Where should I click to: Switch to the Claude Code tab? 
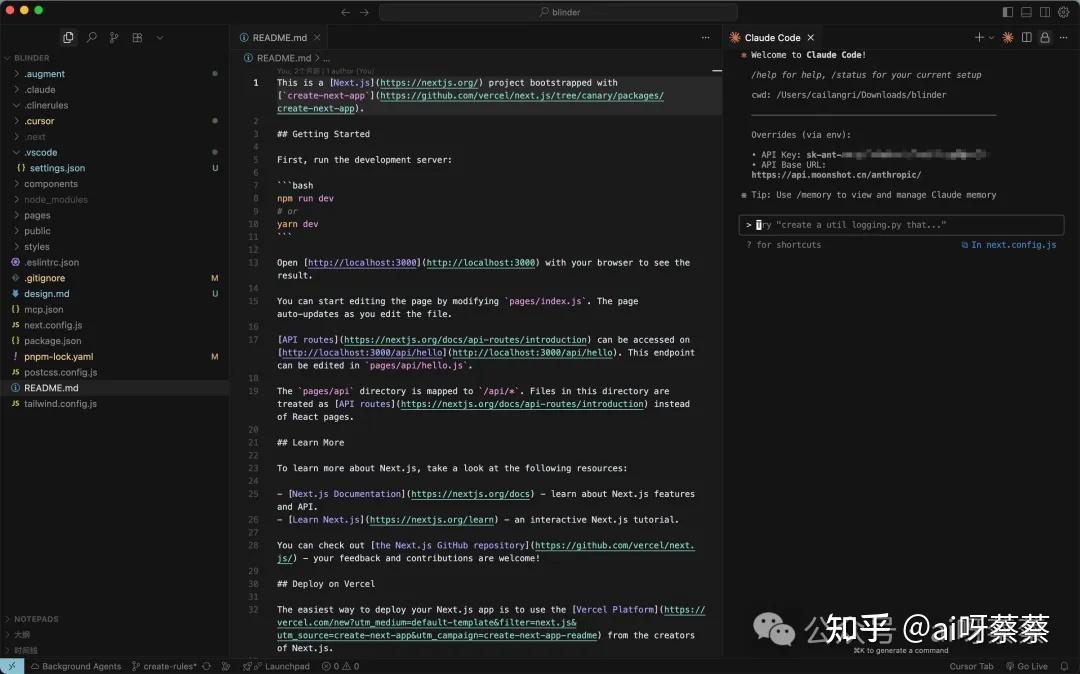click(x=775, y=36)
